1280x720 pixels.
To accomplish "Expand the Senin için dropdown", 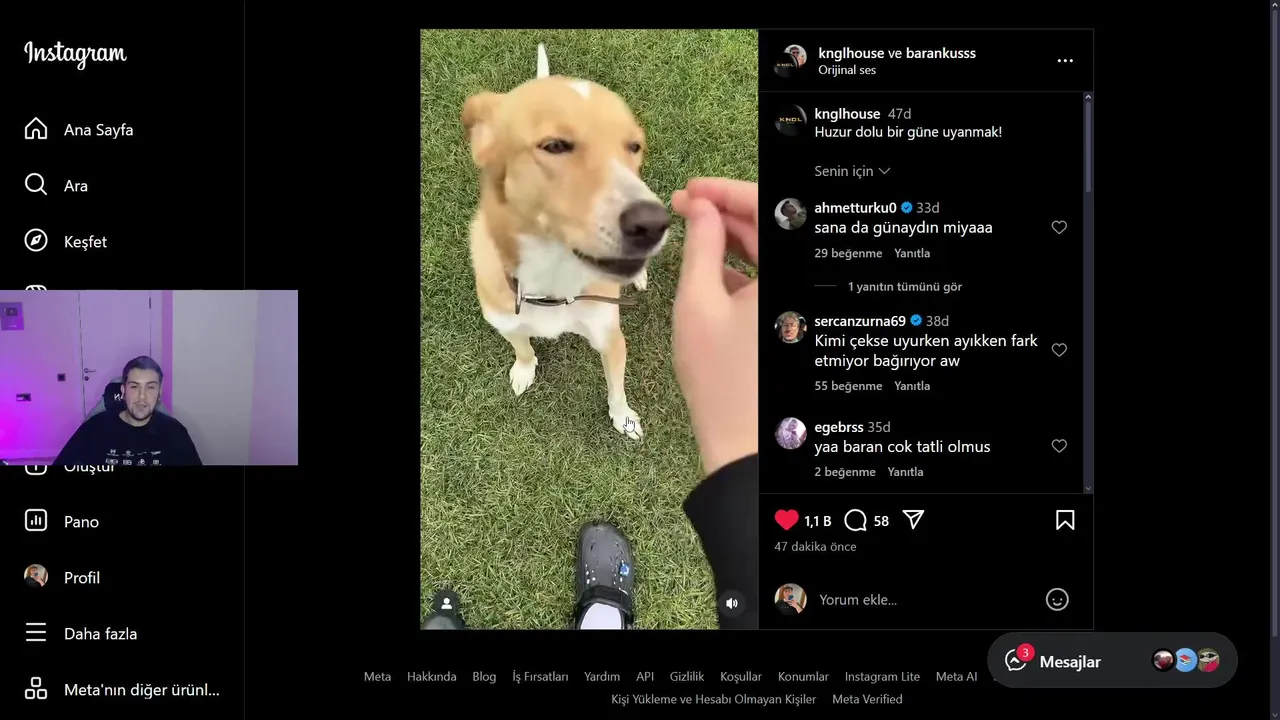I will pos(852,171).
